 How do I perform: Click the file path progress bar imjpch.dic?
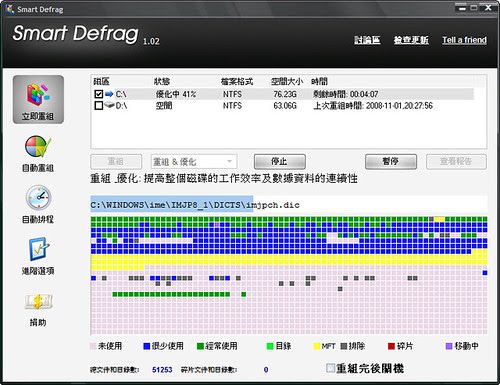coord(289,204)
